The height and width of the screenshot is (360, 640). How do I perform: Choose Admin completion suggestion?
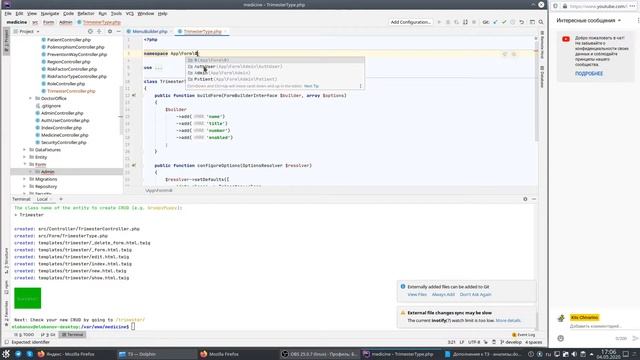(275, 73)
